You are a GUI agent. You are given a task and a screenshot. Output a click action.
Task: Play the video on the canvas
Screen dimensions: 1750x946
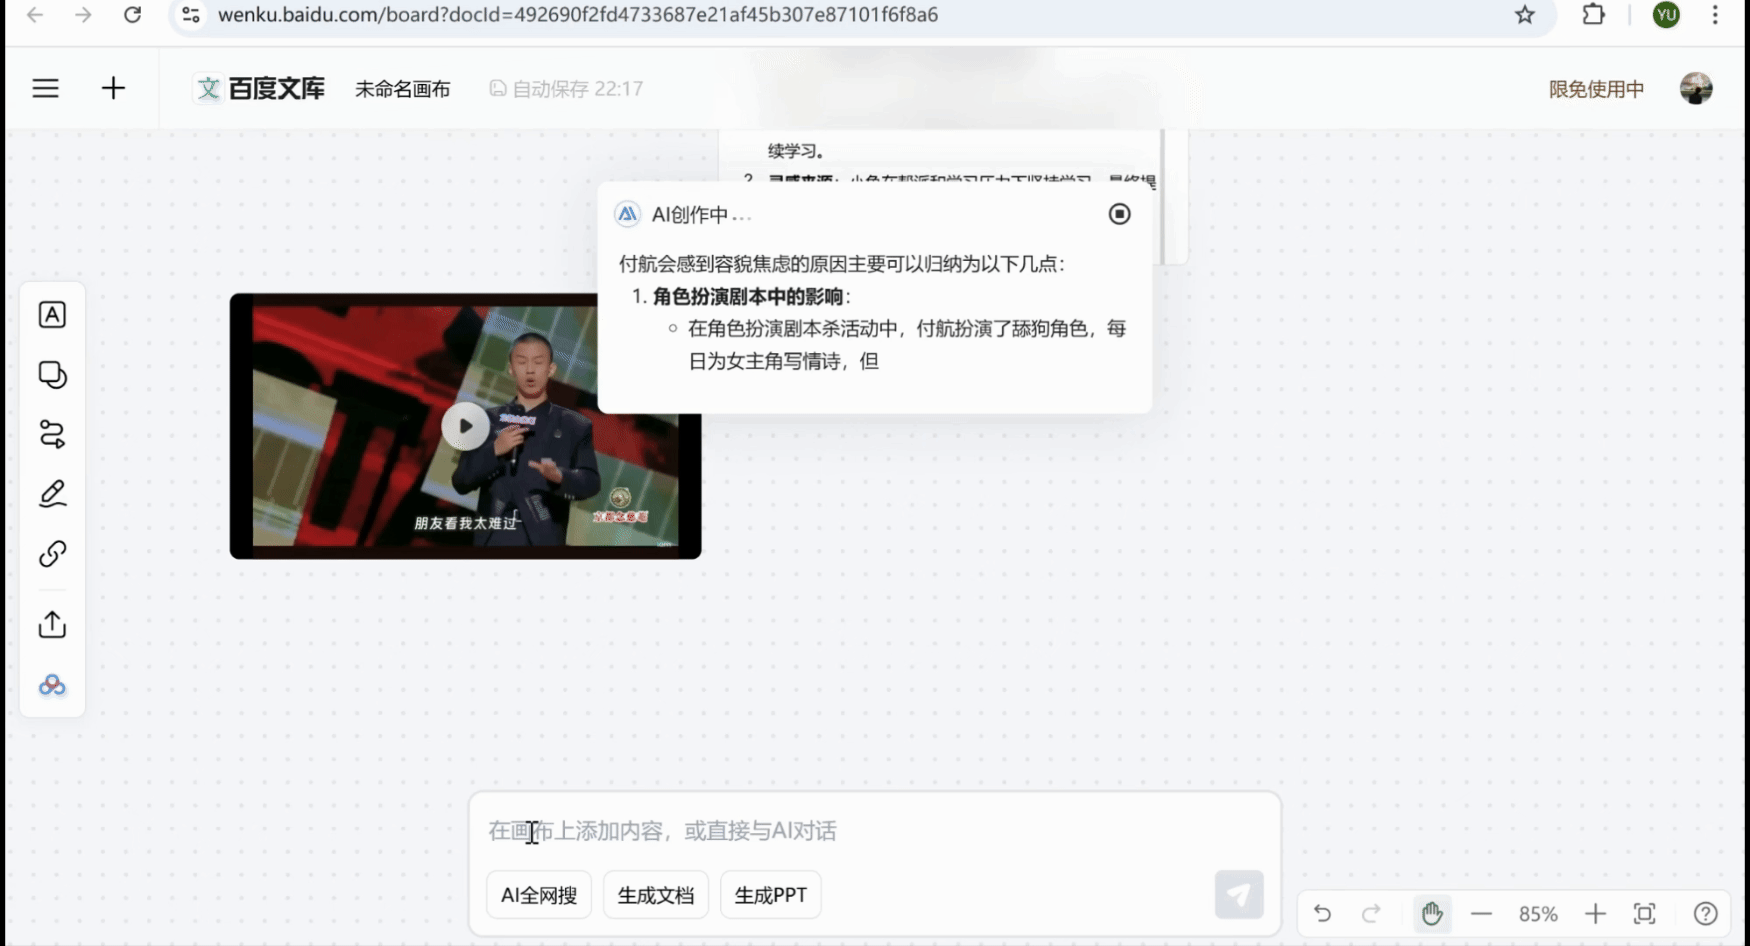click(x=465, y=425)
